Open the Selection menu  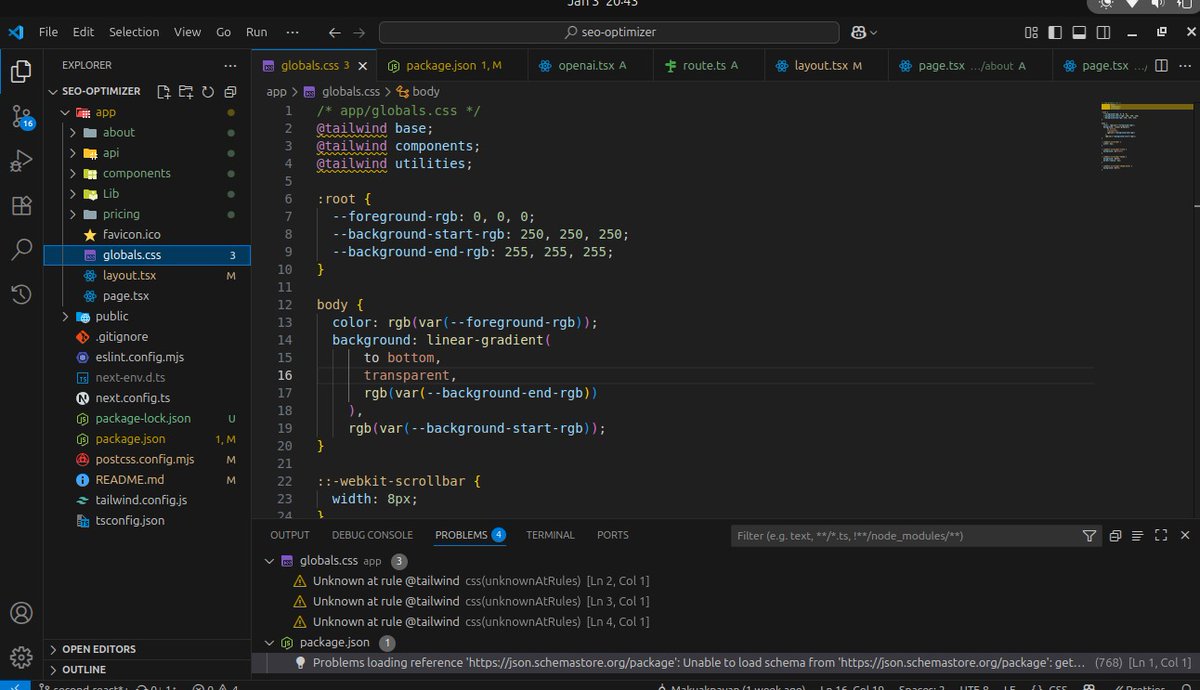134,32
